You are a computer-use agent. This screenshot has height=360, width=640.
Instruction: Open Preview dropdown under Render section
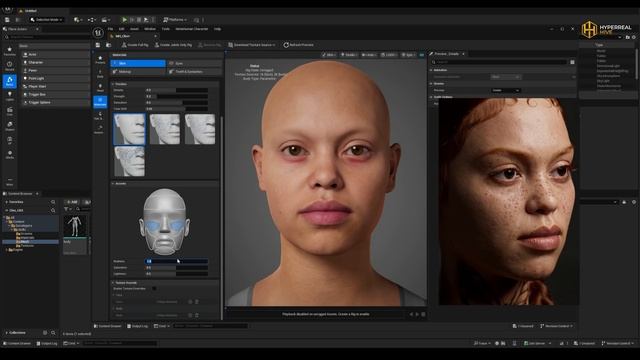click(x=505, y=90)
